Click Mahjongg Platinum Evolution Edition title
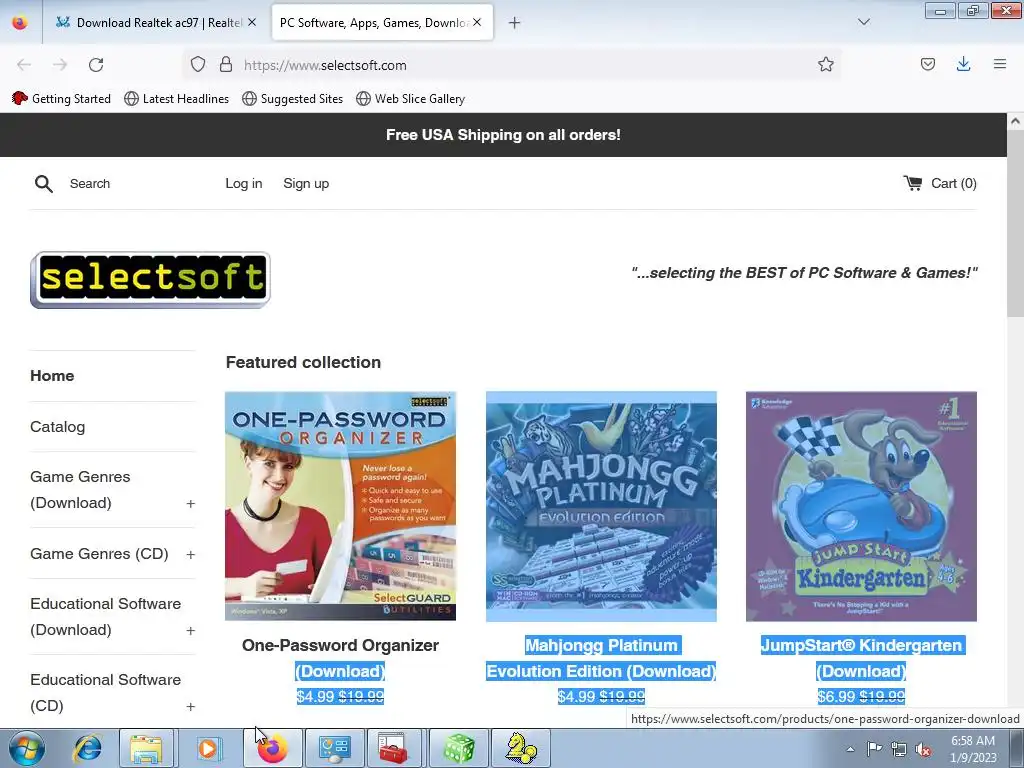Screen dimensions: 1024x768 click(x=601, y=658)
